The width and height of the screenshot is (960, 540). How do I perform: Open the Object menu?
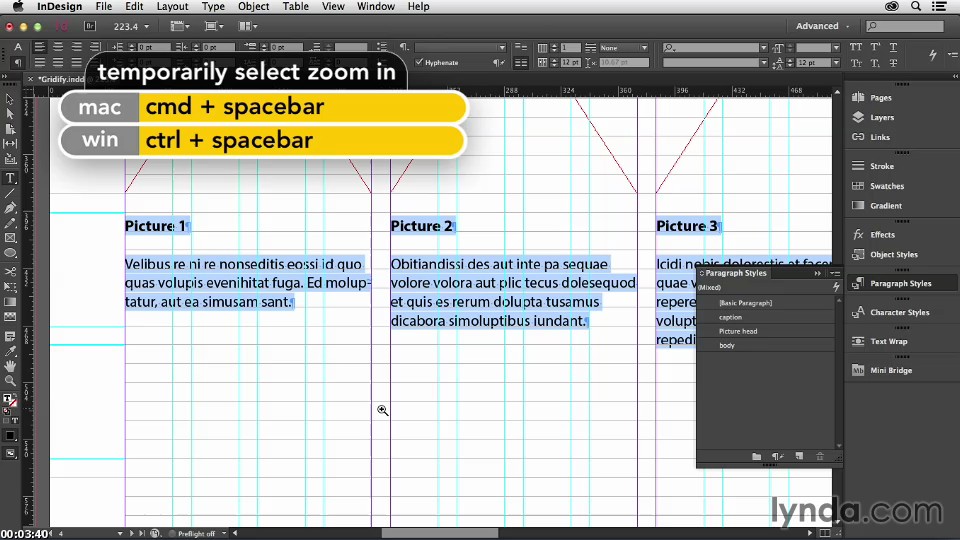tap(253, 6)
